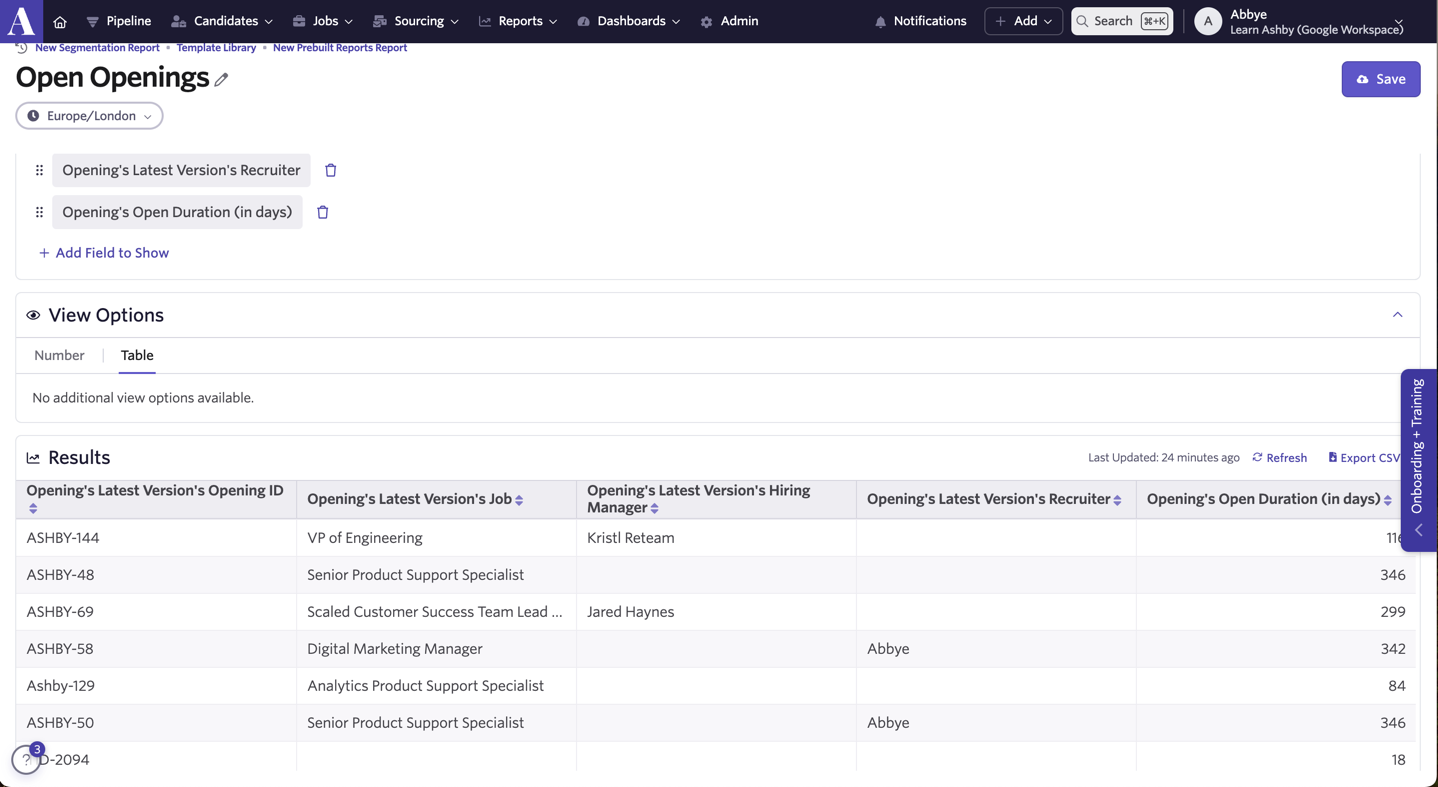The height and width of the screenshot is (787, 1438).
Task: Go to the home icon
Action: coord(60,21)
